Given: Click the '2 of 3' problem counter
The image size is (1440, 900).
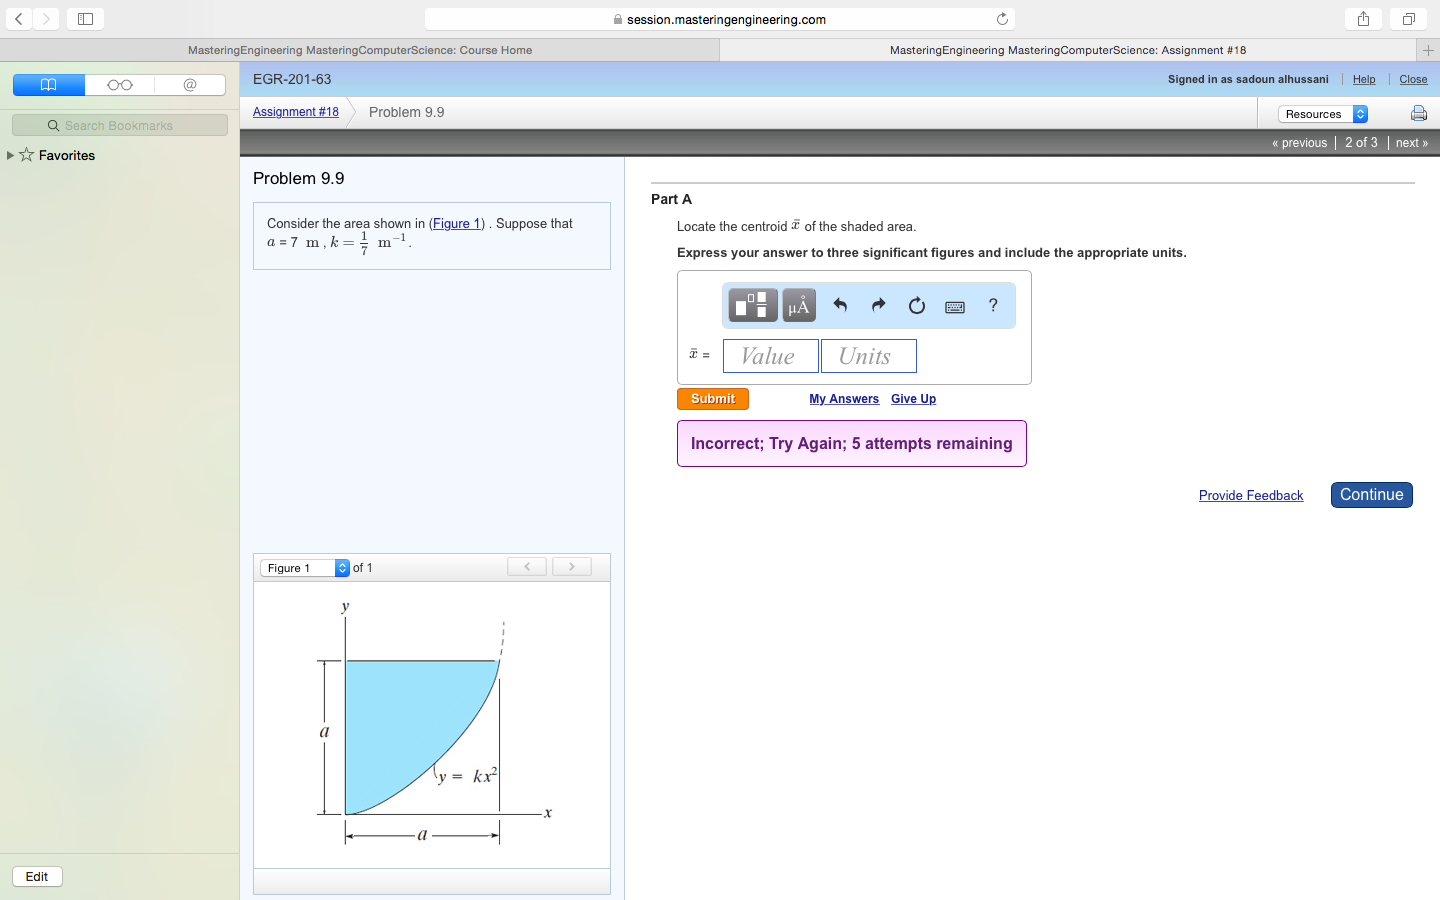Looking at the screenshot, I should [x=1361, y=143].
